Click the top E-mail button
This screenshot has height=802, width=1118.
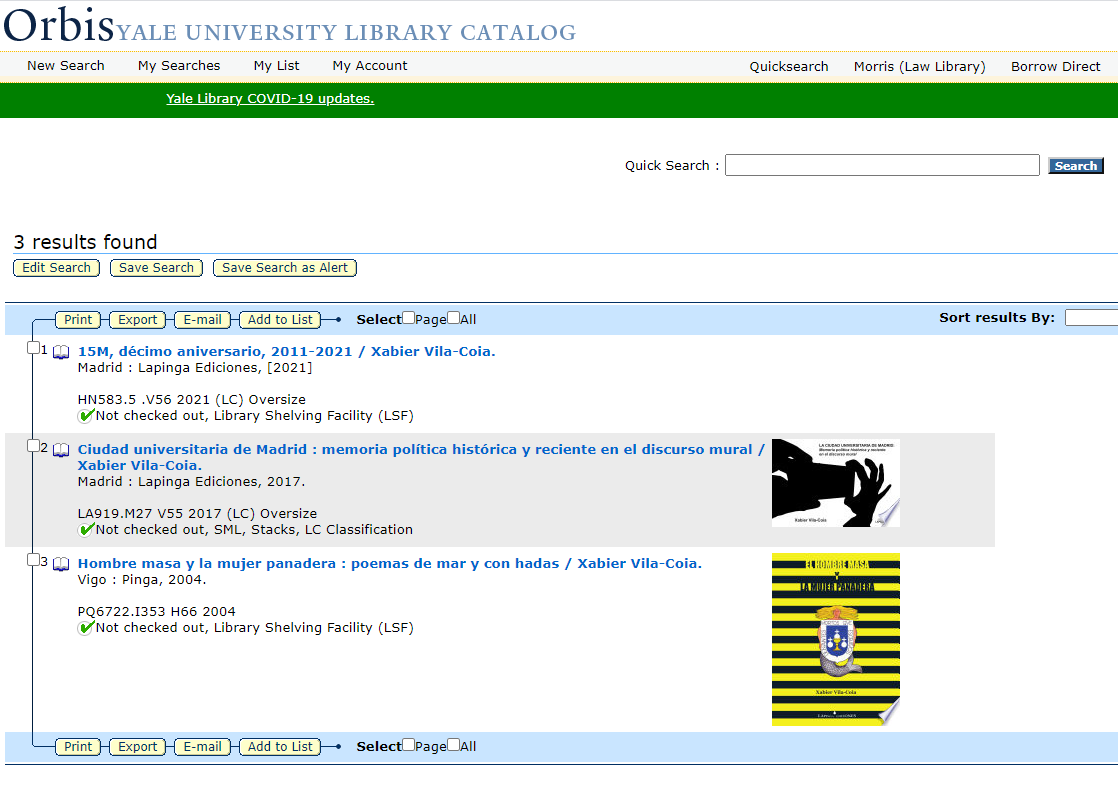point(202,320)
